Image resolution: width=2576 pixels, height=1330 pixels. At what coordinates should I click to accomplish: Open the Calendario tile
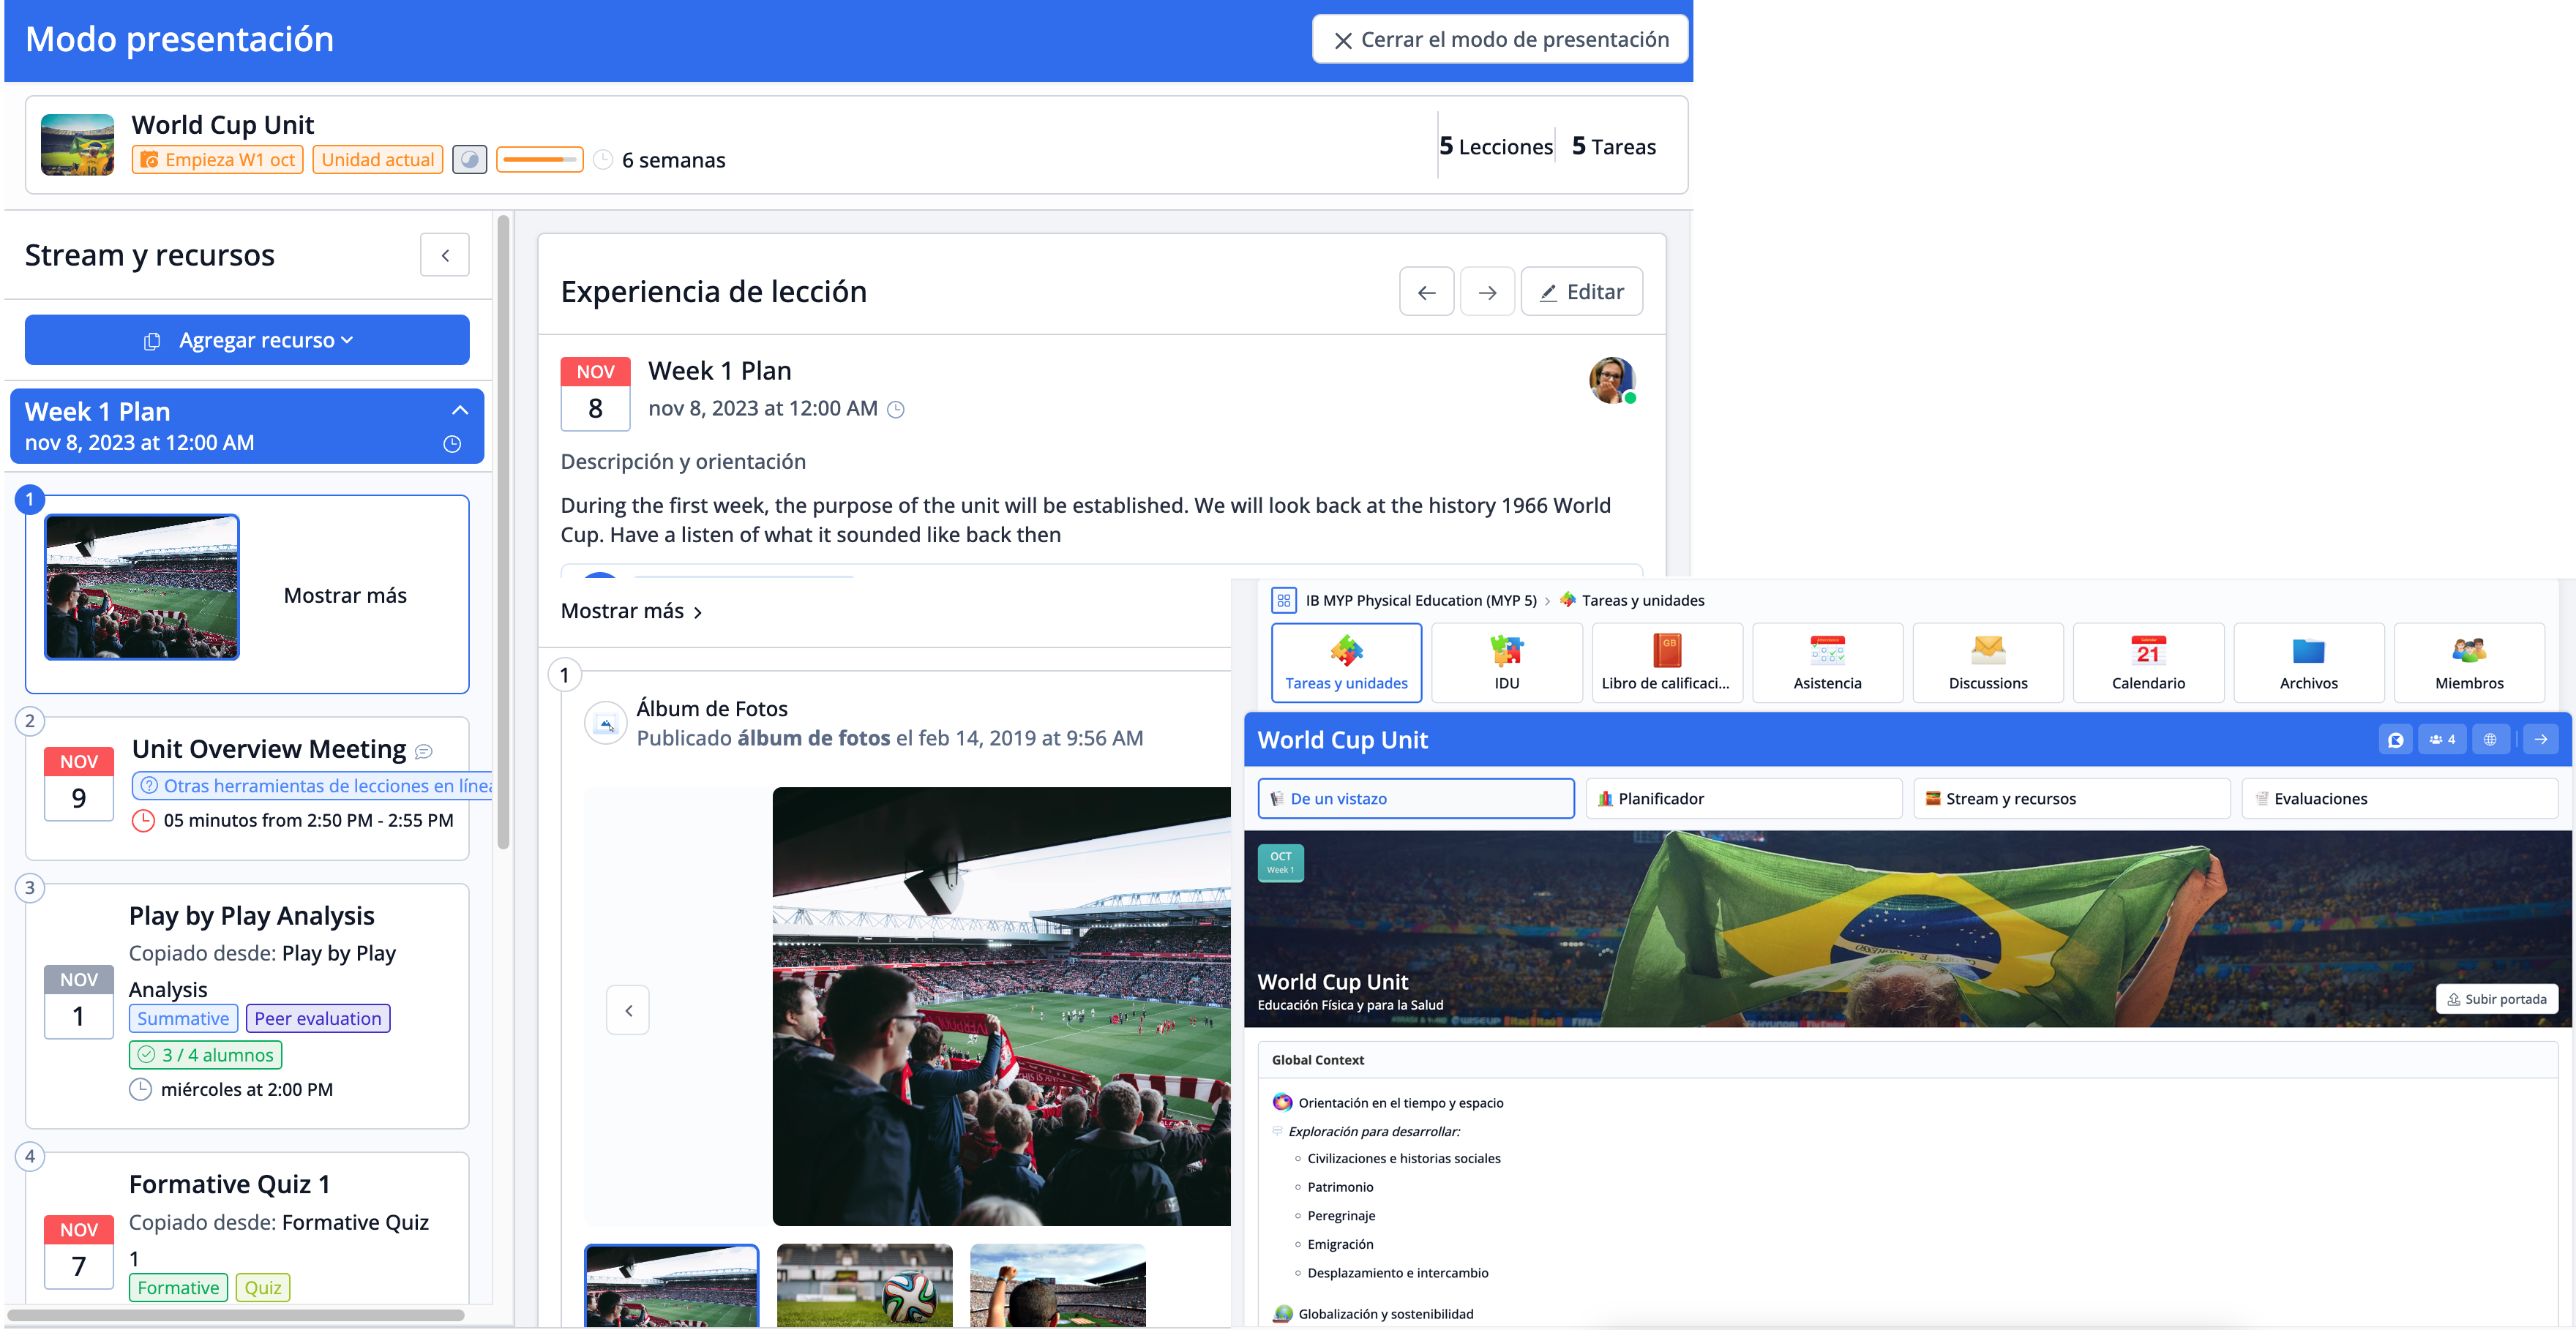(2148, 662)
